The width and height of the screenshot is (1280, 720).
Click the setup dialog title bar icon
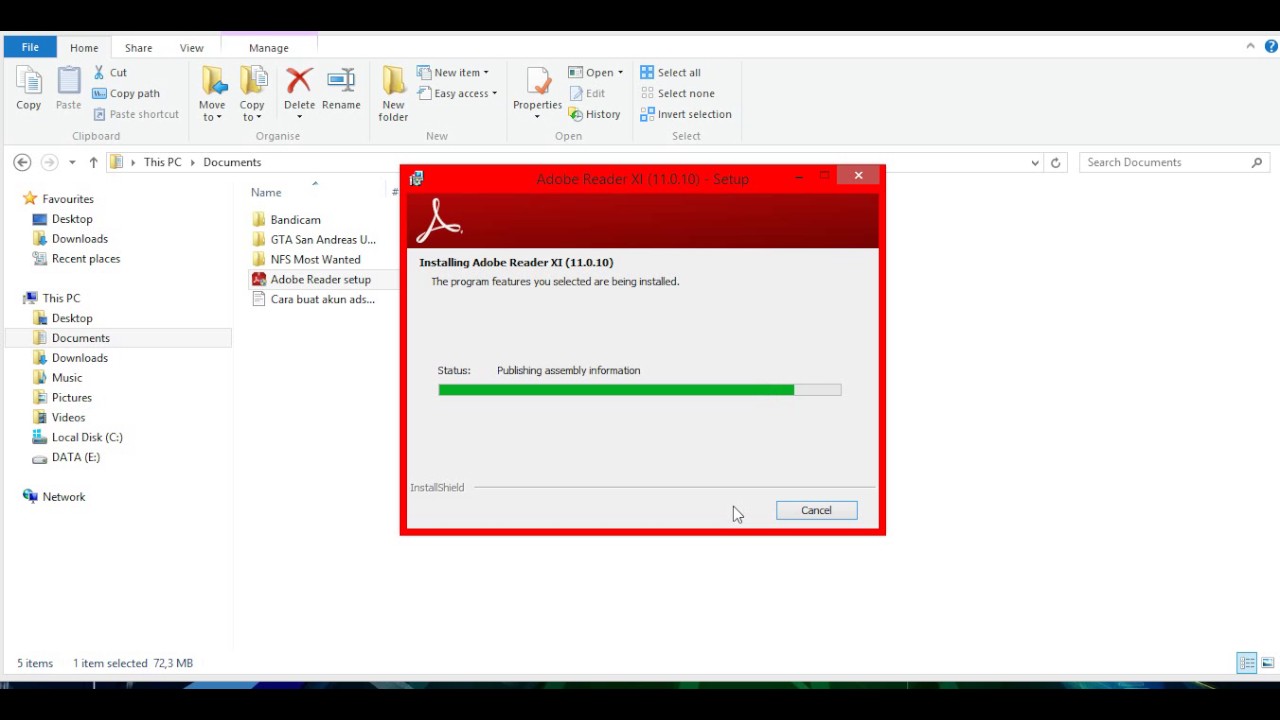click(416, 179)
